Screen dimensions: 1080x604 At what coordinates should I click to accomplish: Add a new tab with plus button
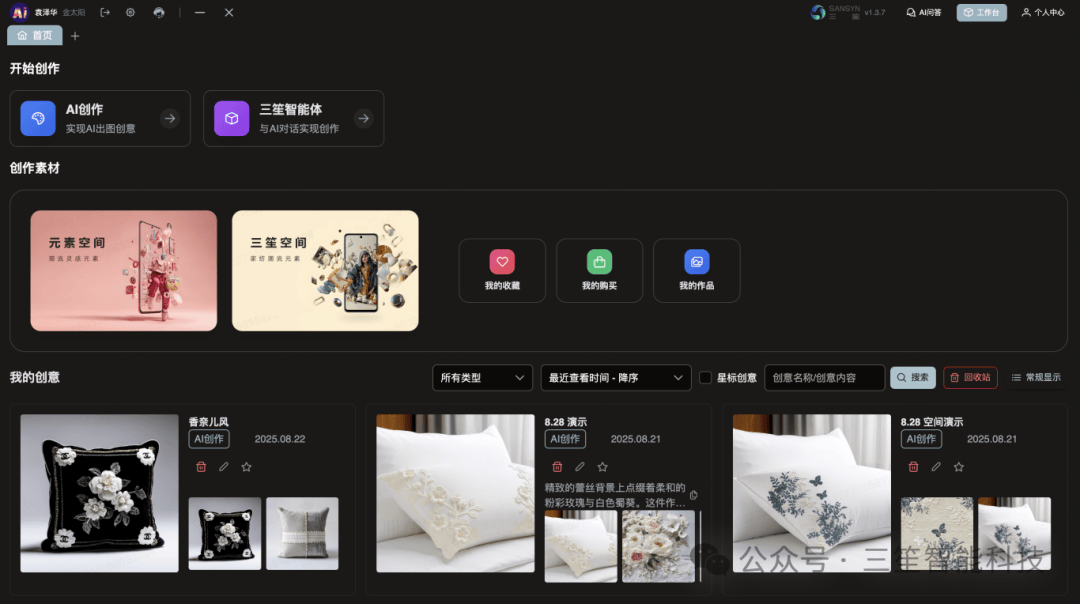[x=75, y=36]
